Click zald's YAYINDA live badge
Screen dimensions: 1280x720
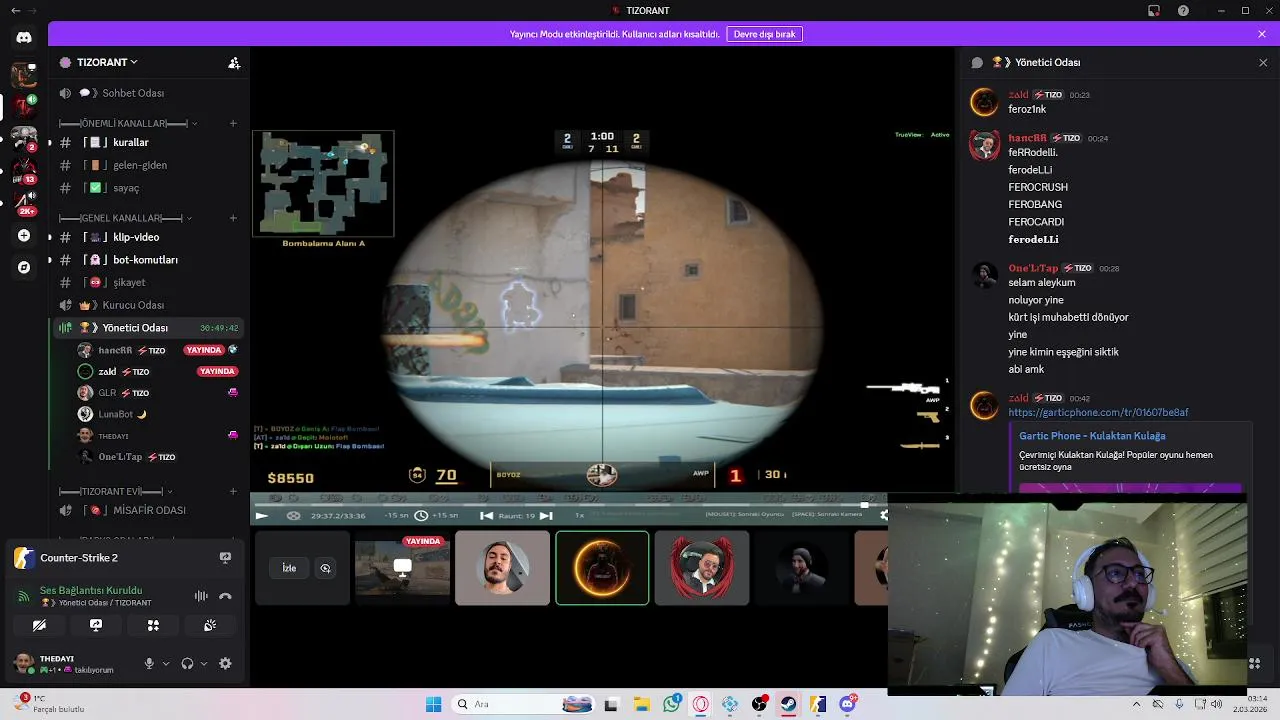217,371
